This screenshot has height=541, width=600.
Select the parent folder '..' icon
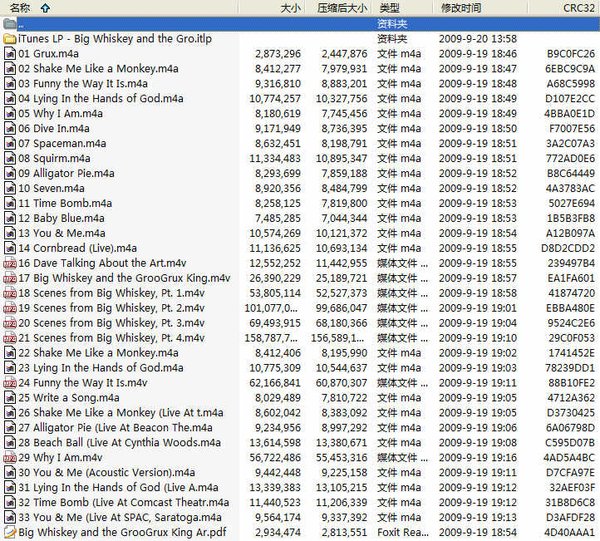[x=10, y=24]
